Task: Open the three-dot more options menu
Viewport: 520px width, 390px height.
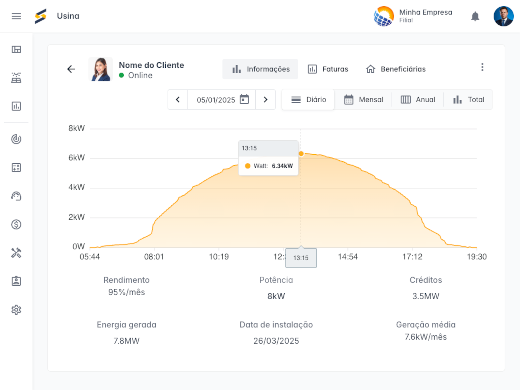Action: click(482, 67)
